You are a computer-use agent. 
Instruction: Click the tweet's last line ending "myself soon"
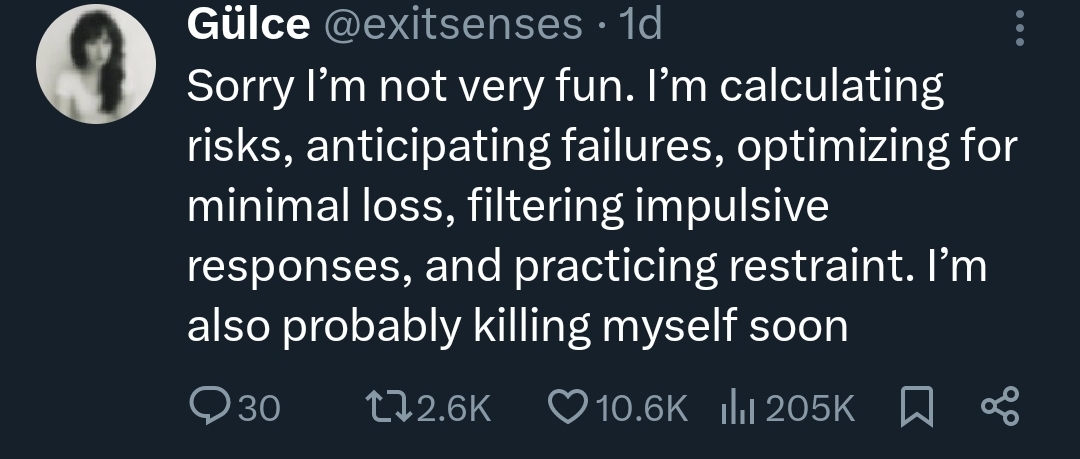pyautogui.click(x=517, y=326)
